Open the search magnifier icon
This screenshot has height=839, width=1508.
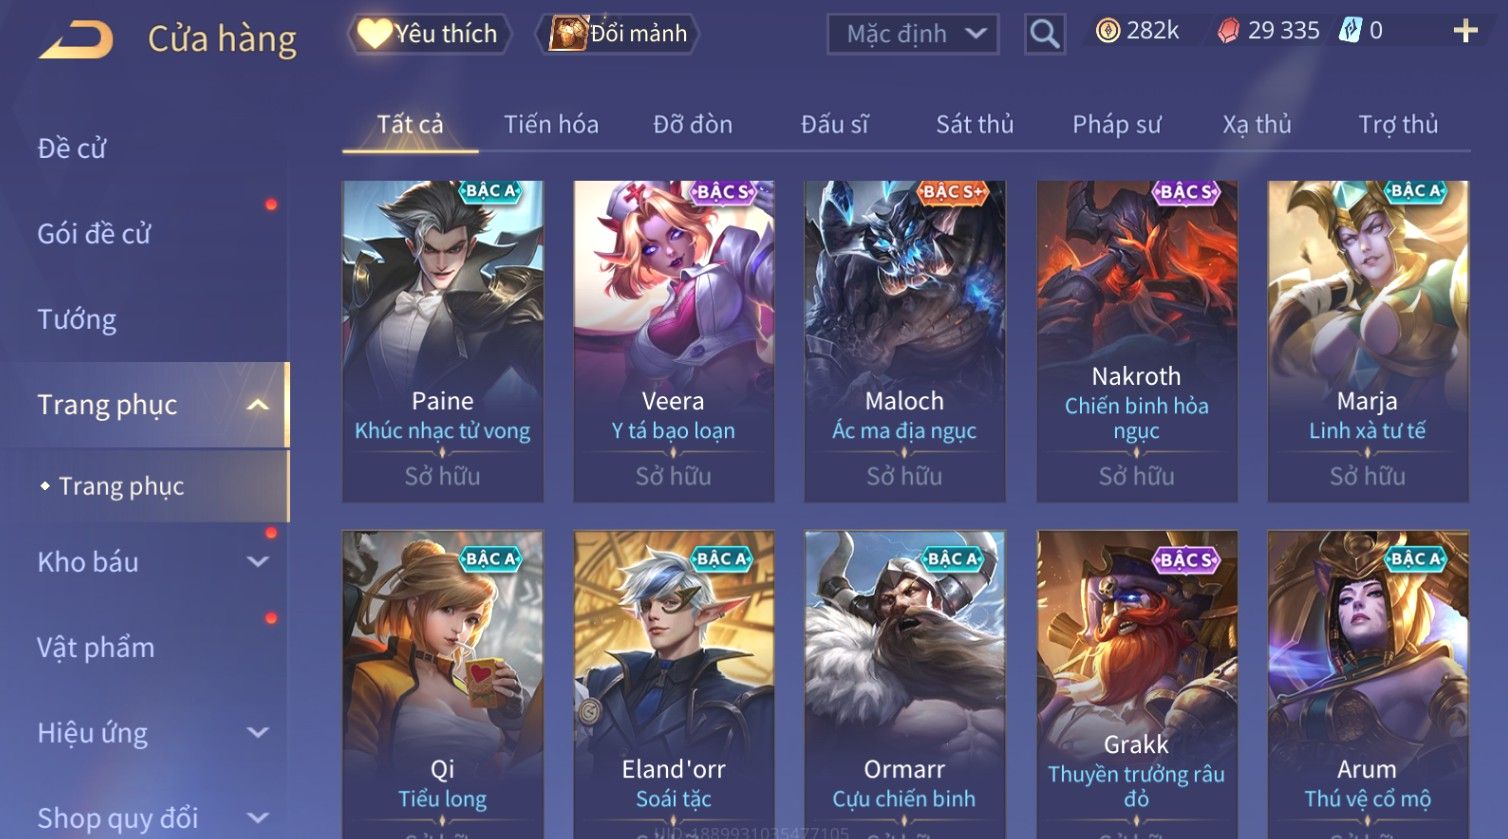point(1044,34)
